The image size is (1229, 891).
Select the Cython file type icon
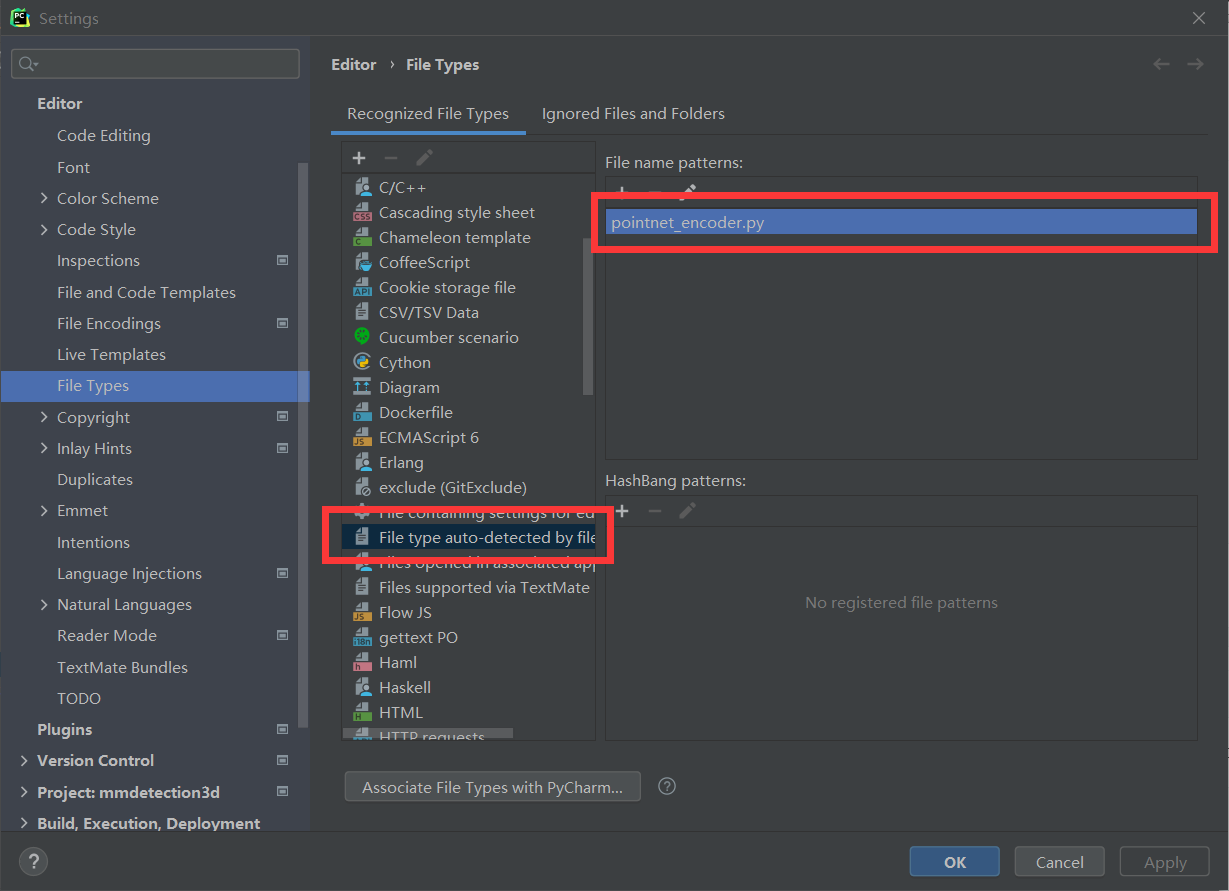pos(362,362)
